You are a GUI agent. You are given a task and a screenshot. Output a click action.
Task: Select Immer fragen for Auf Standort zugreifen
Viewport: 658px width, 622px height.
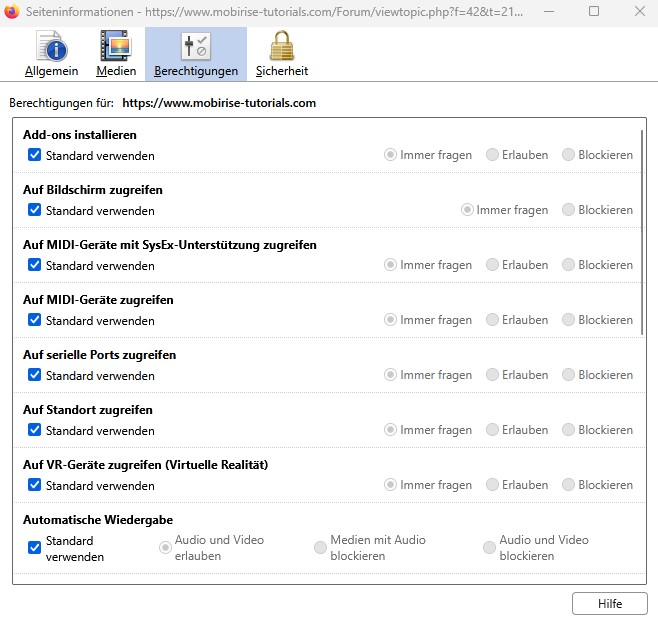pyautogui.click(x=390, y=430)
